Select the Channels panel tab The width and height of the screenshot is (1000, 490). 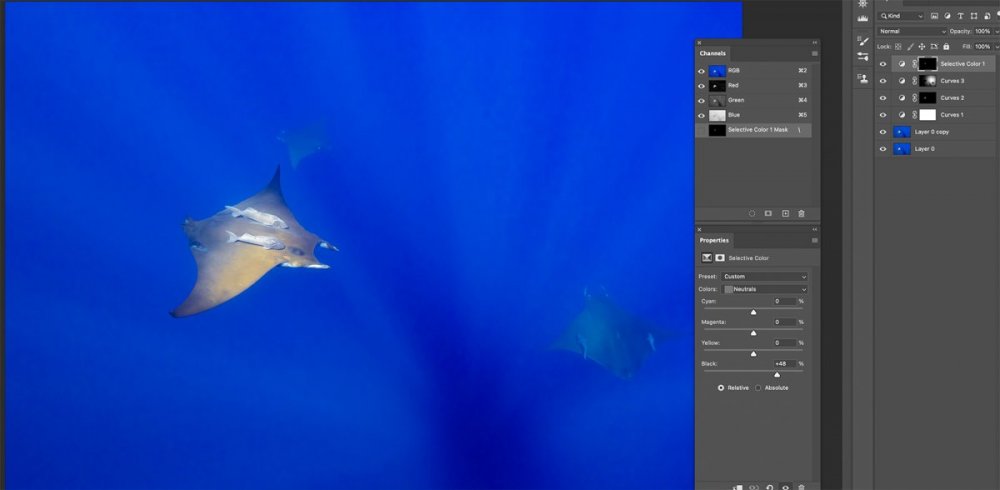712,54
